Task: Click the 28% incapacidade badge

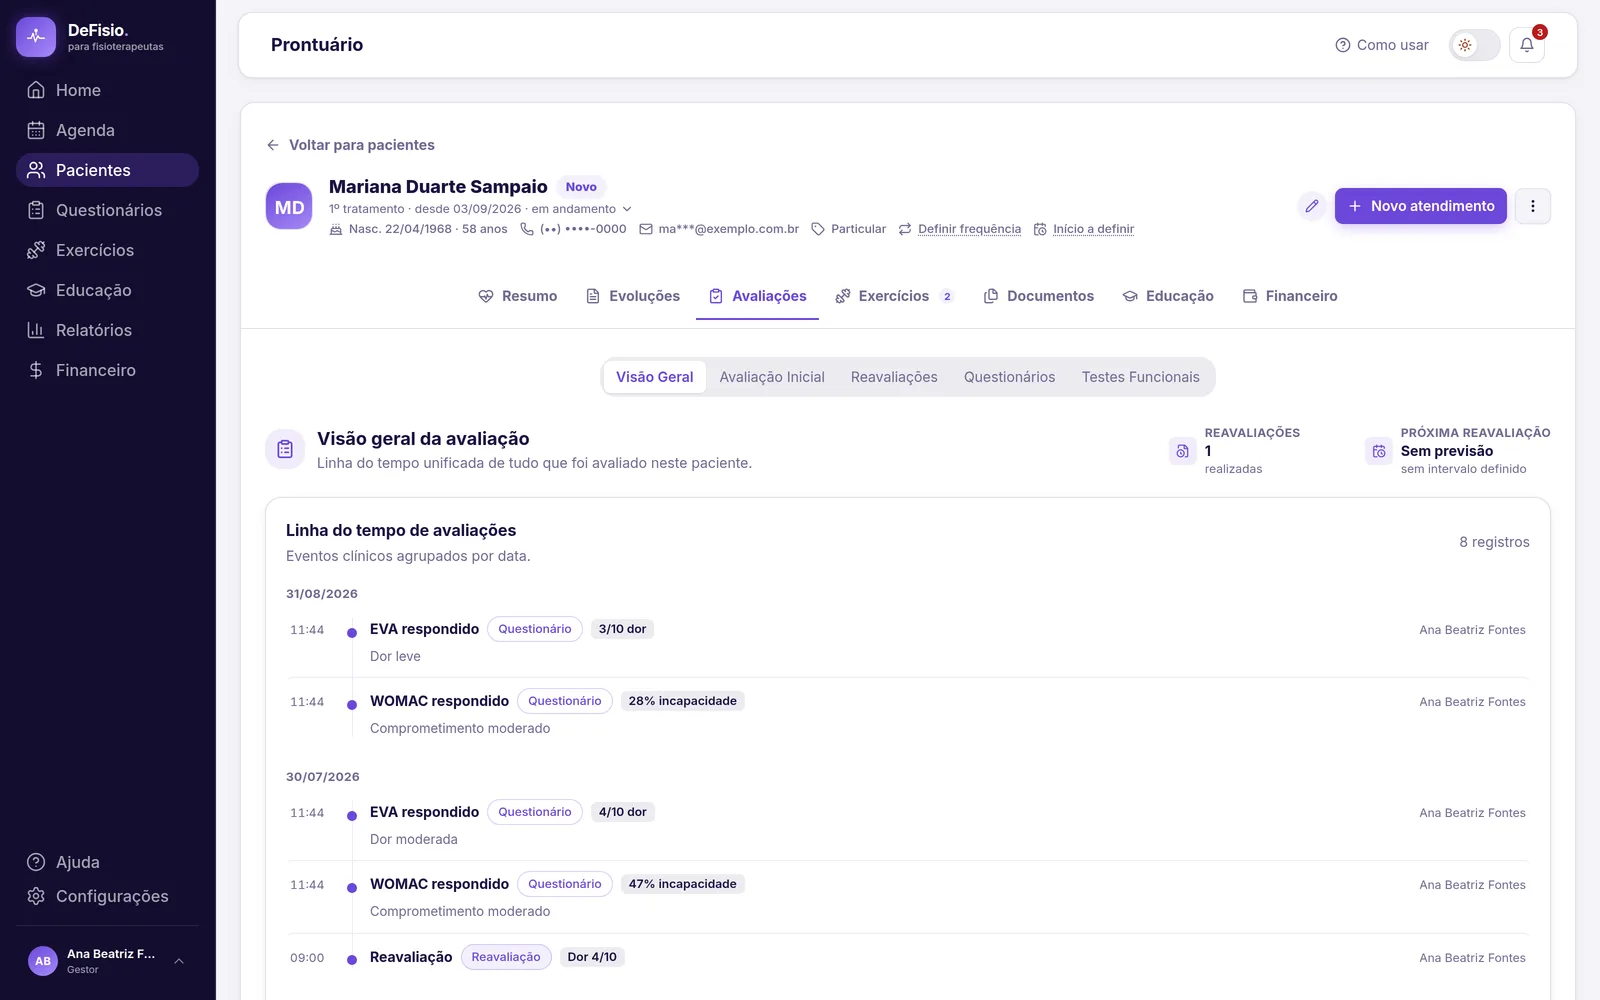Action: [683, 701]
